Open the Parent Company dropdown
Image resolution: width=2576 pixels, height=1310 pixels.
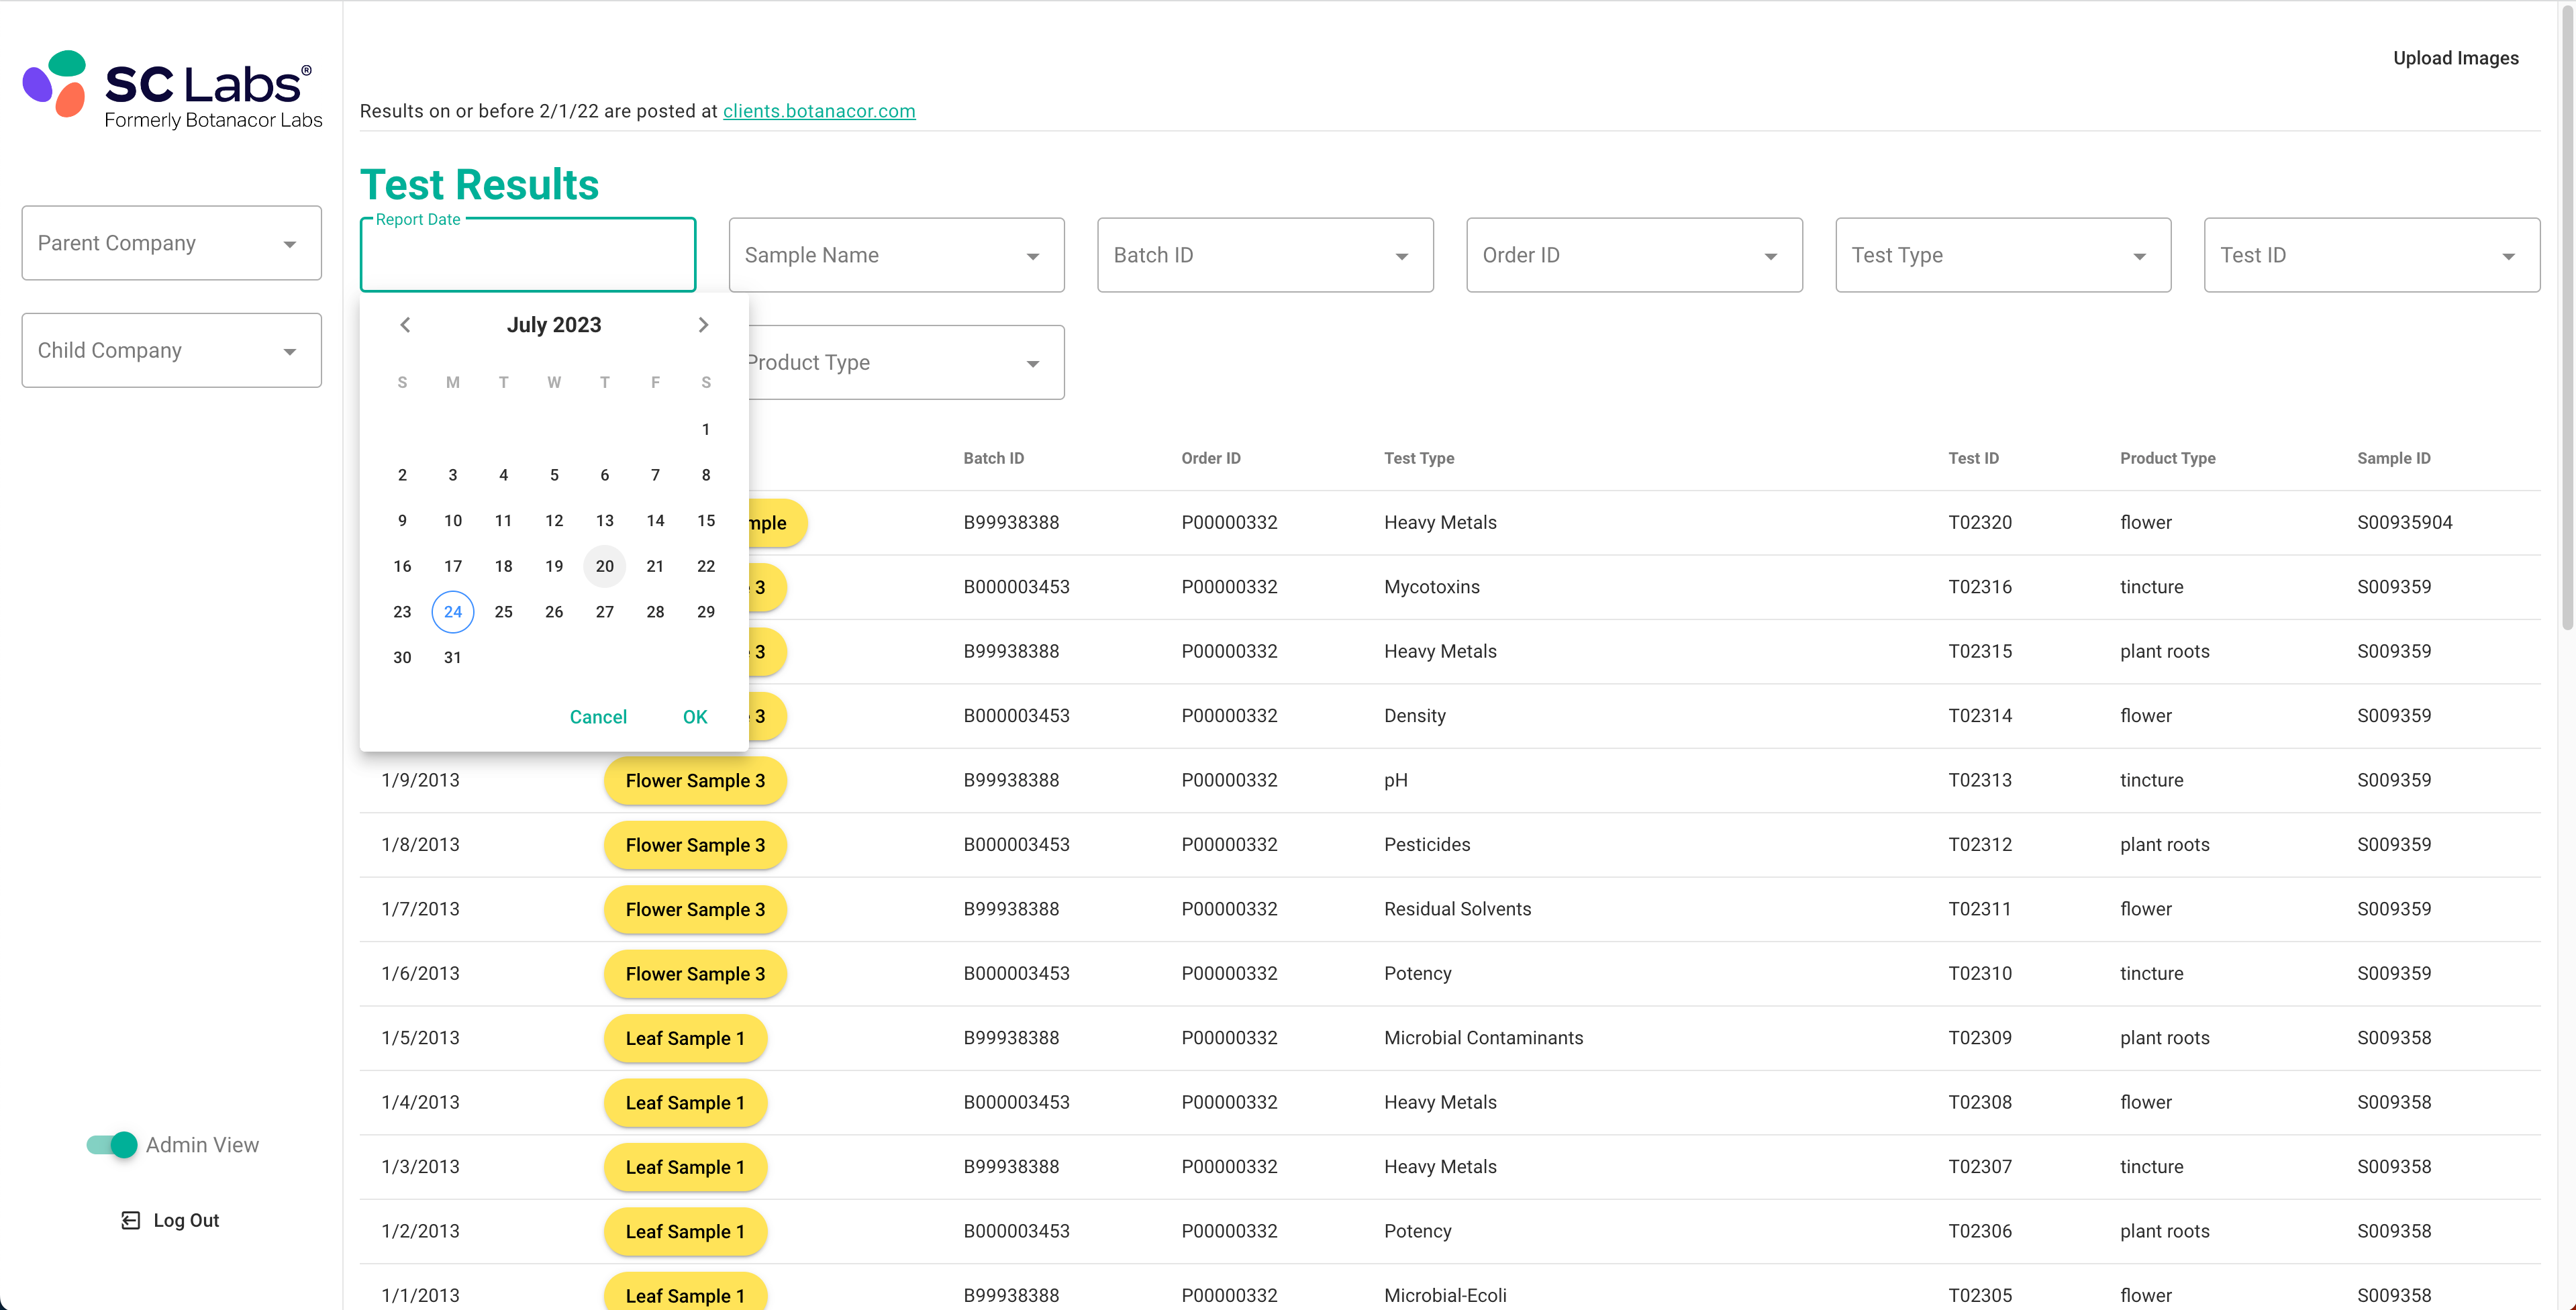[x=171, y=243]
